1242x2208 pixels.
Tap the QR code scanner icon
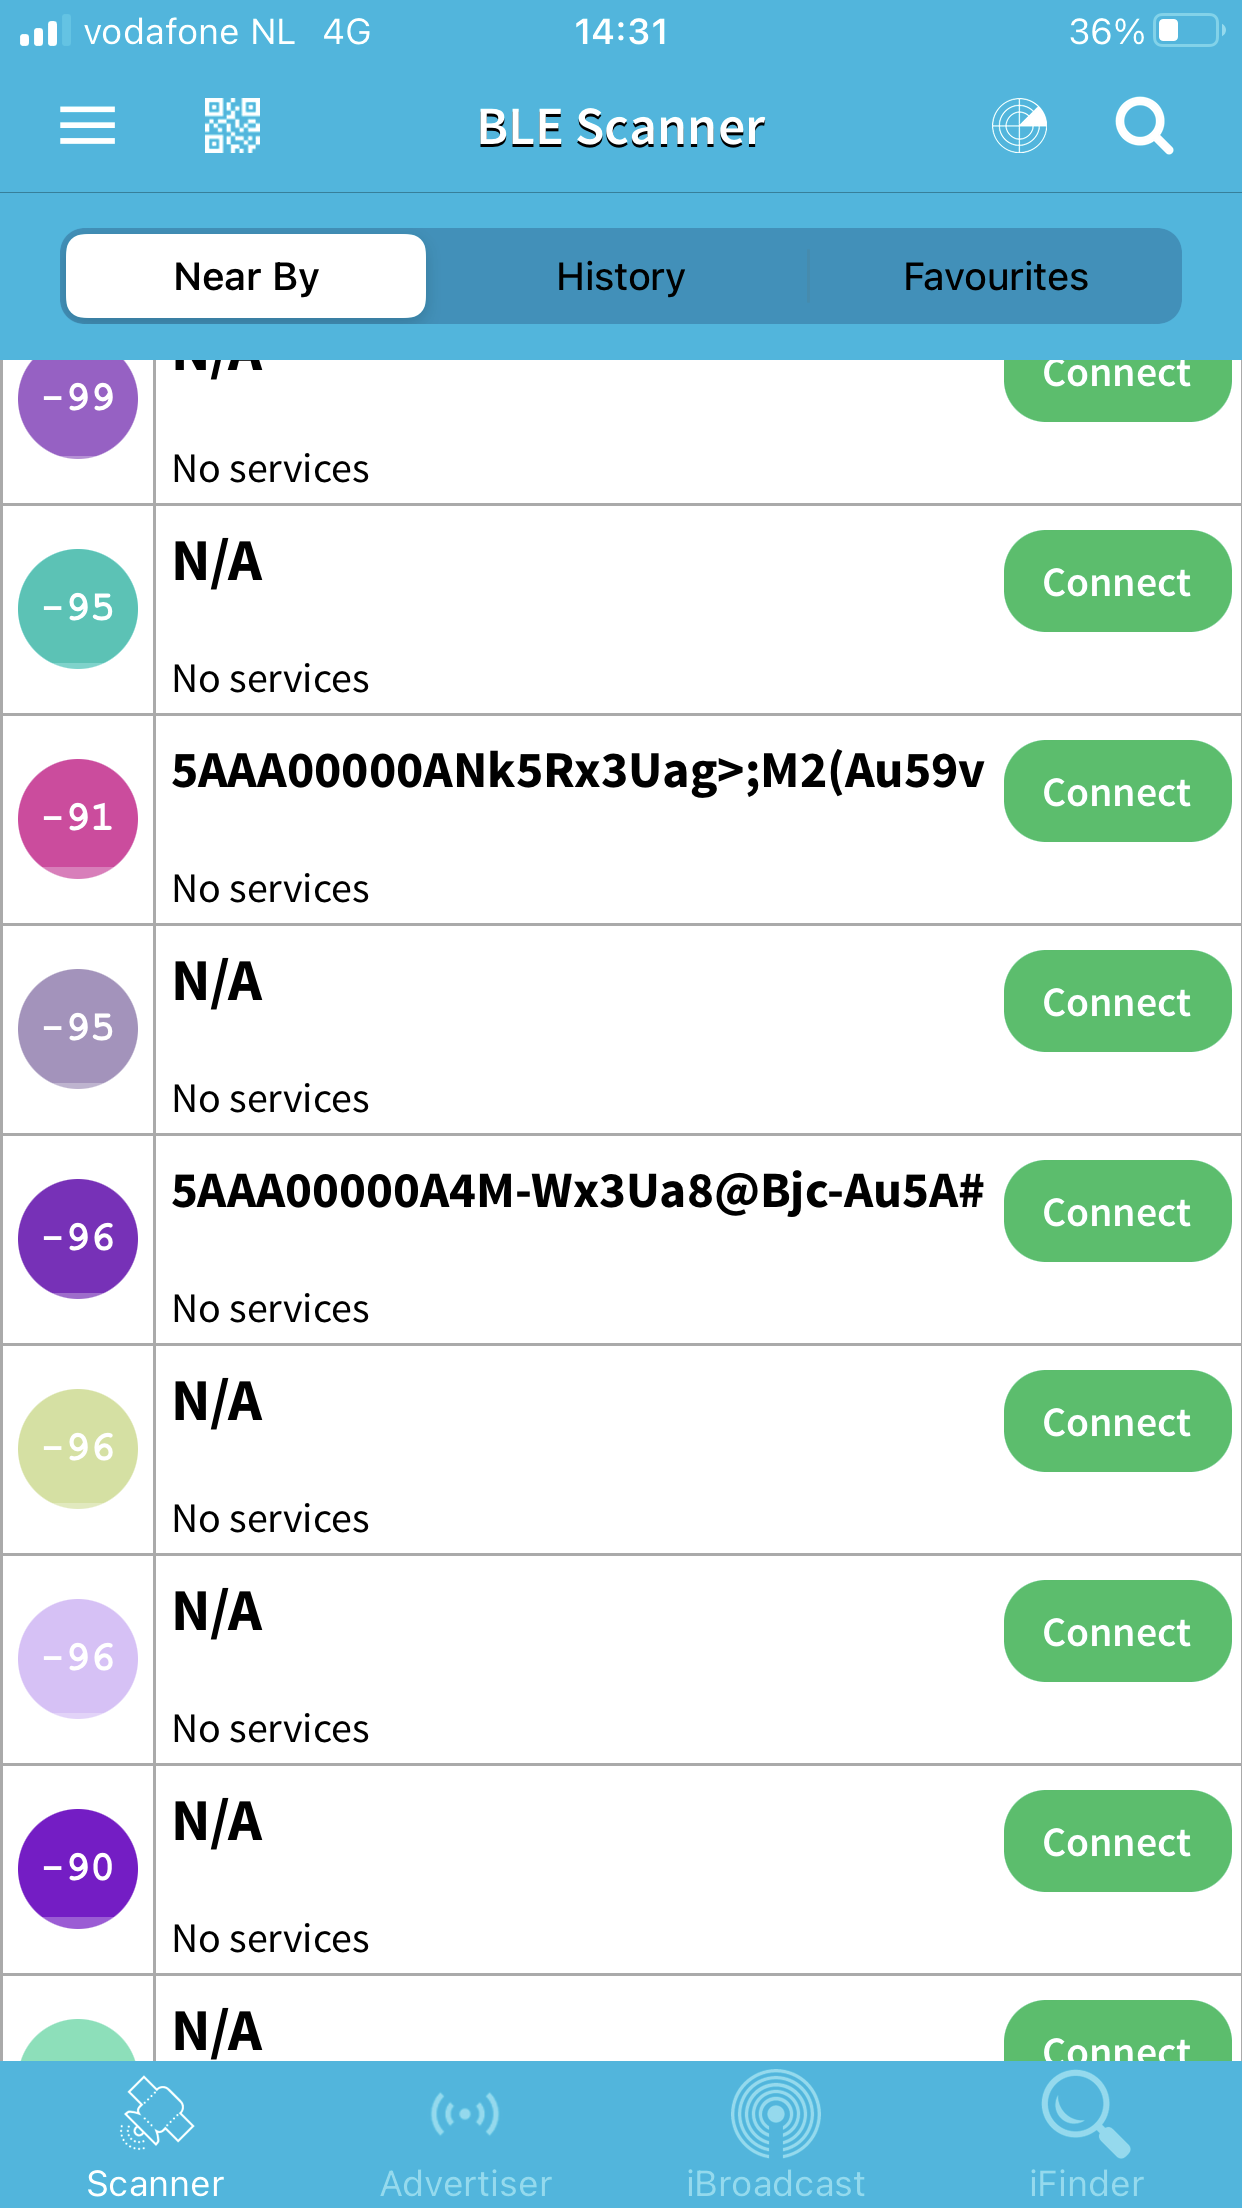coord(232,126)
